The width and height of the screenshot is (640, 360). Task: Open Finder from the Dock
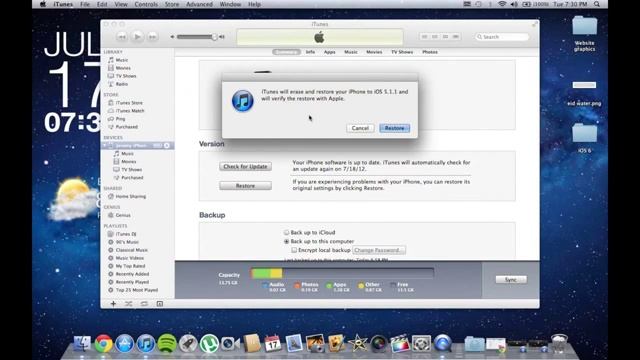(82, 343)
